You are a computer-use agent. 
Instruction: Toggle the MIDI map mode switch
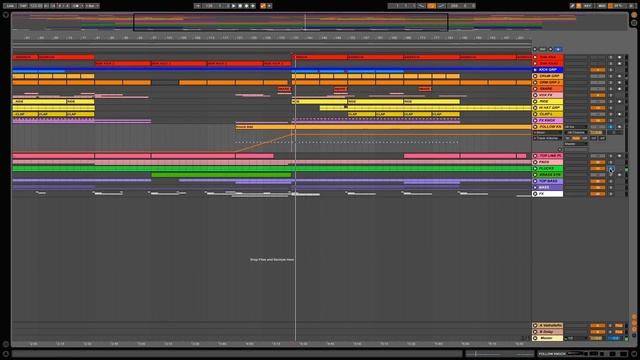[601, 6]
